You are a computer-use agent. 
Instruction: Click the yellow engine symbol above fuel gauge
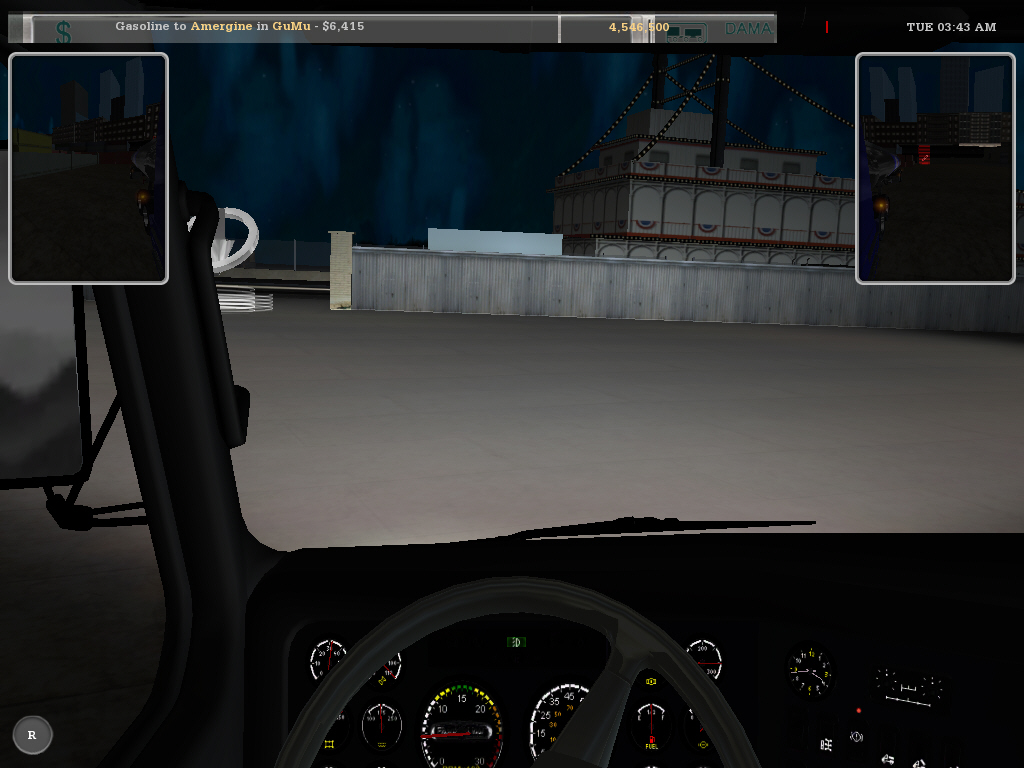click(650, 681)
